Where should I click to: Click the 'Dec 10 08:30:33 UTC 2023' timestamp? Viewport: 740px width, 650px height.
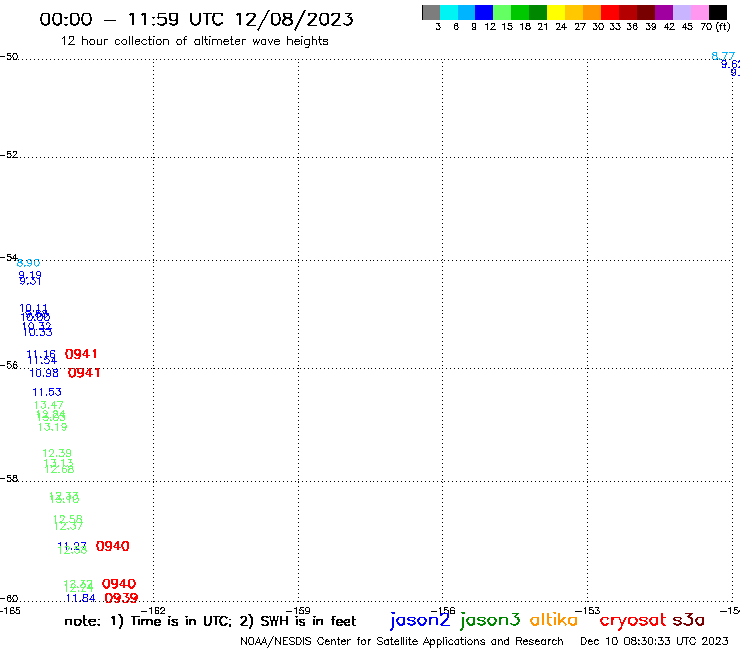pos(654,641)
